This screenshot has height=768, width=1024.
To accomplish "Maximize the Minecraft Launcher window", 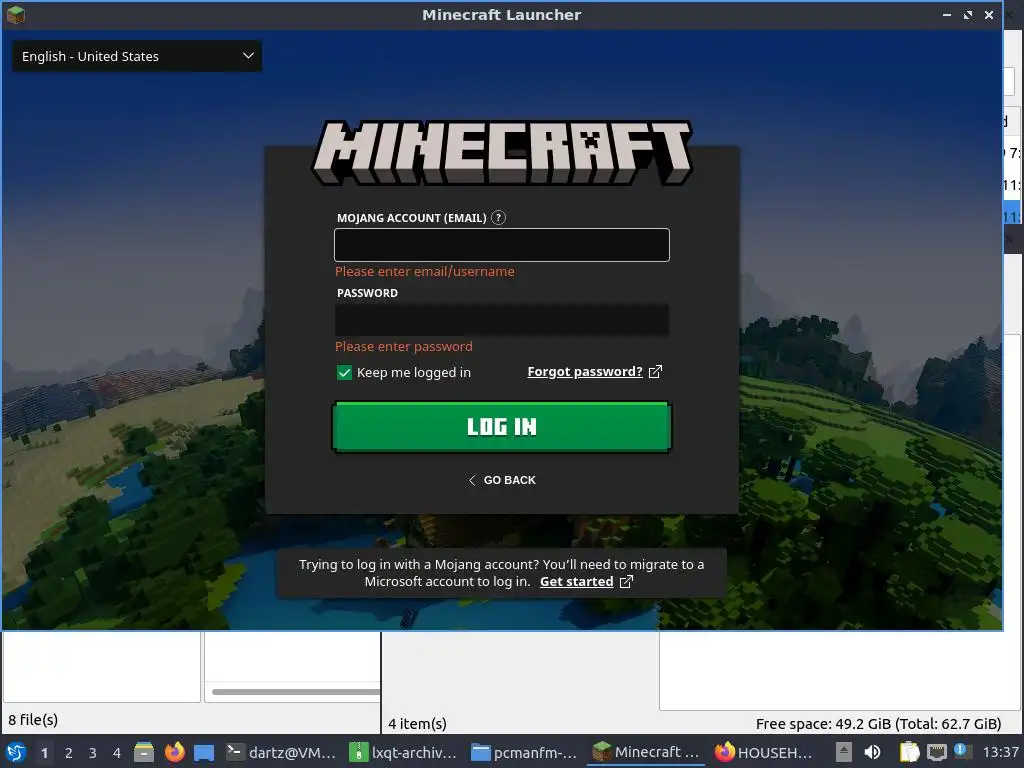I will (967, 14).
